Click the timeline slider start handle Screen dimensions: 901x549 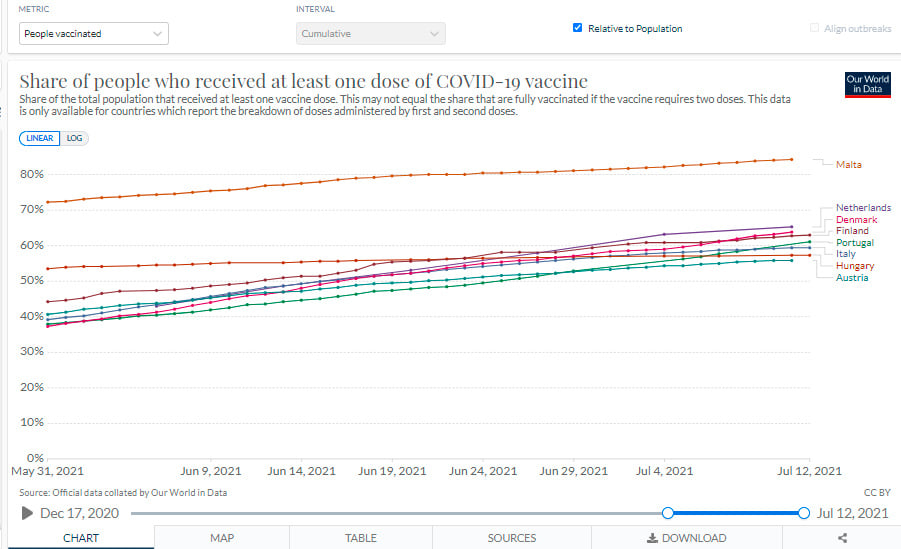tap(667, 513)
